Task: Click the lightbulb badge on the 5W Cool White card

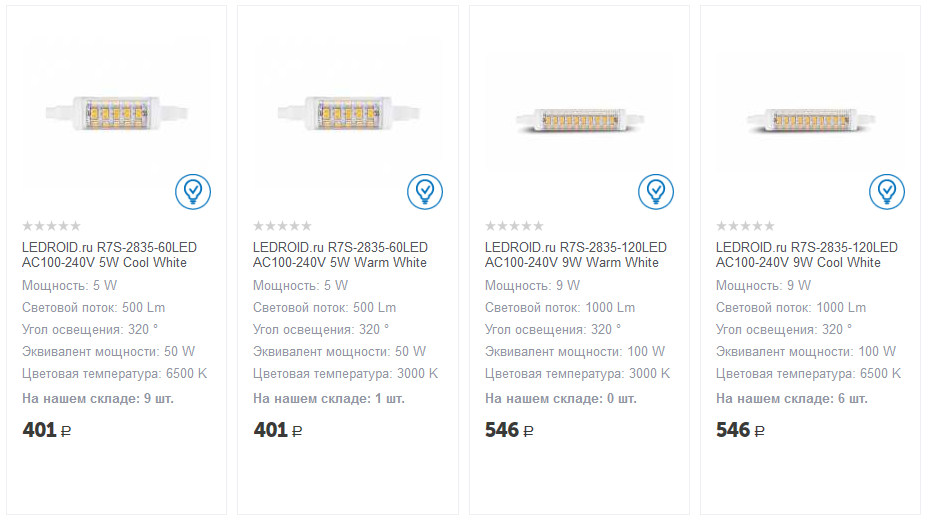Action: pos(193,191)
